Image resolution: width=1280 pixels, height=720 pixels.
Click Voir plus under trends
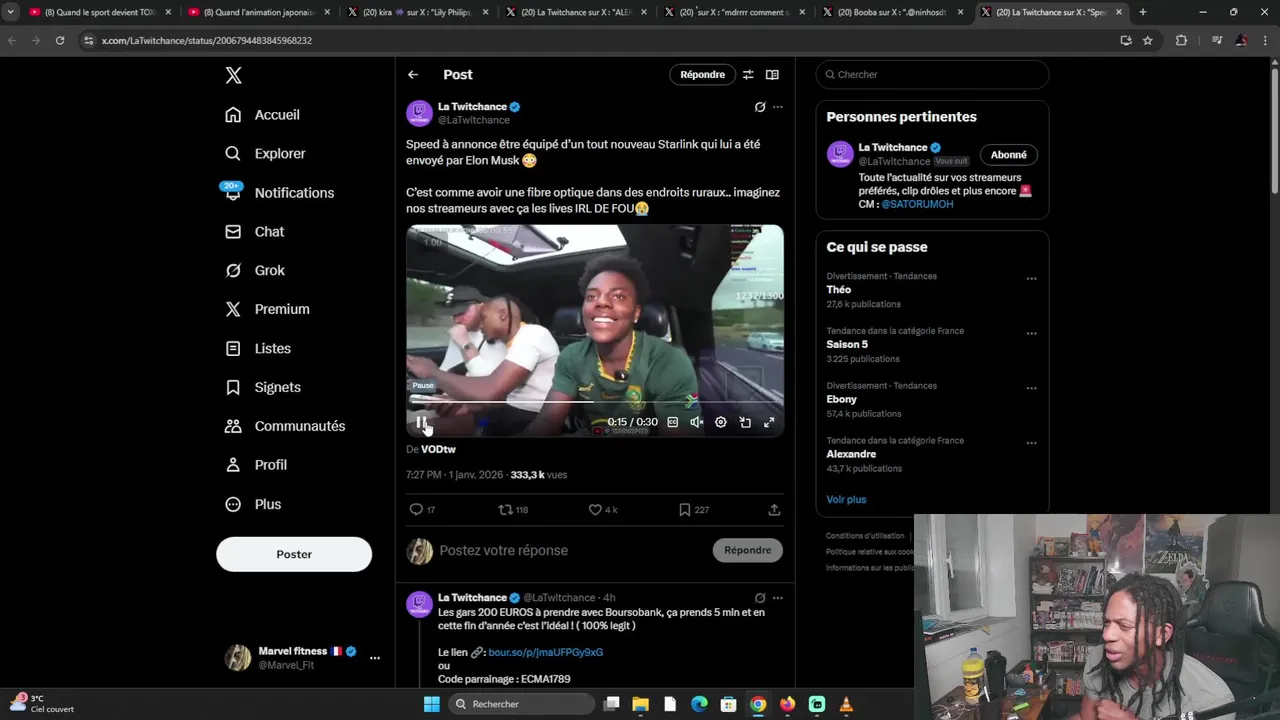coord(846,500)
